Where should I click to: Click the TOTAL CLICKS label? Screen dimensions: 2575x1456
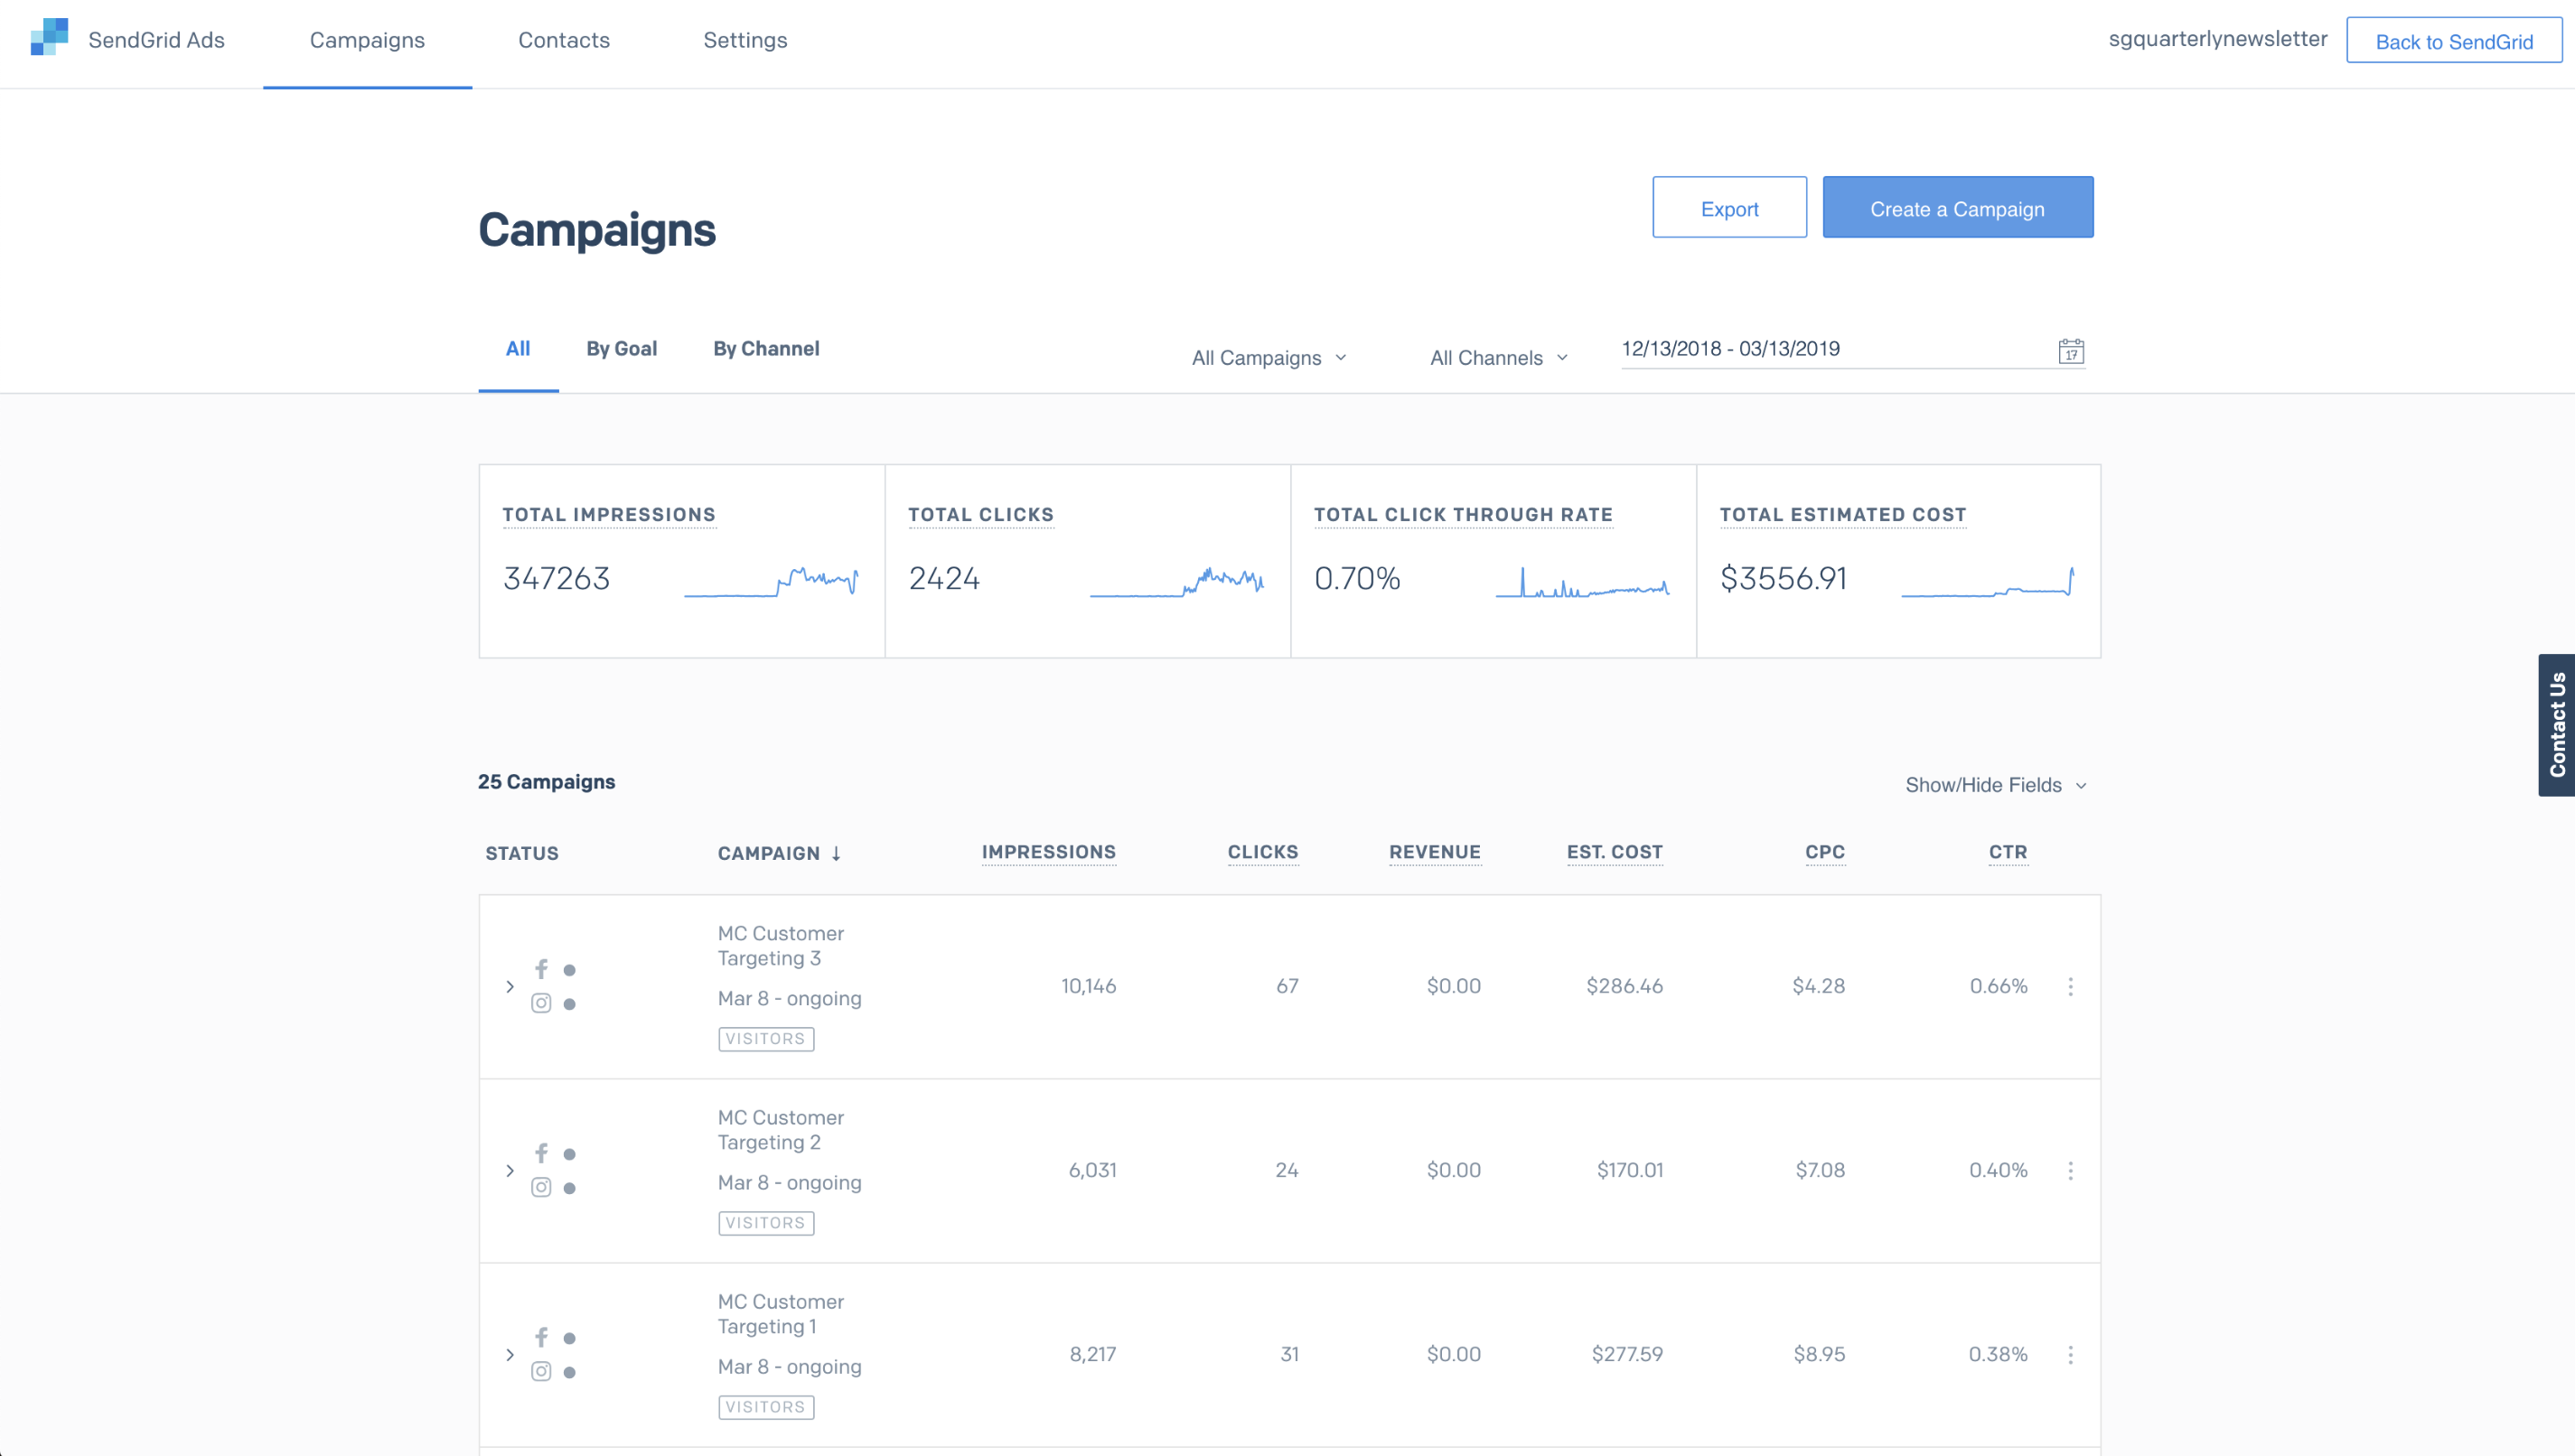(x=981, y=514)
